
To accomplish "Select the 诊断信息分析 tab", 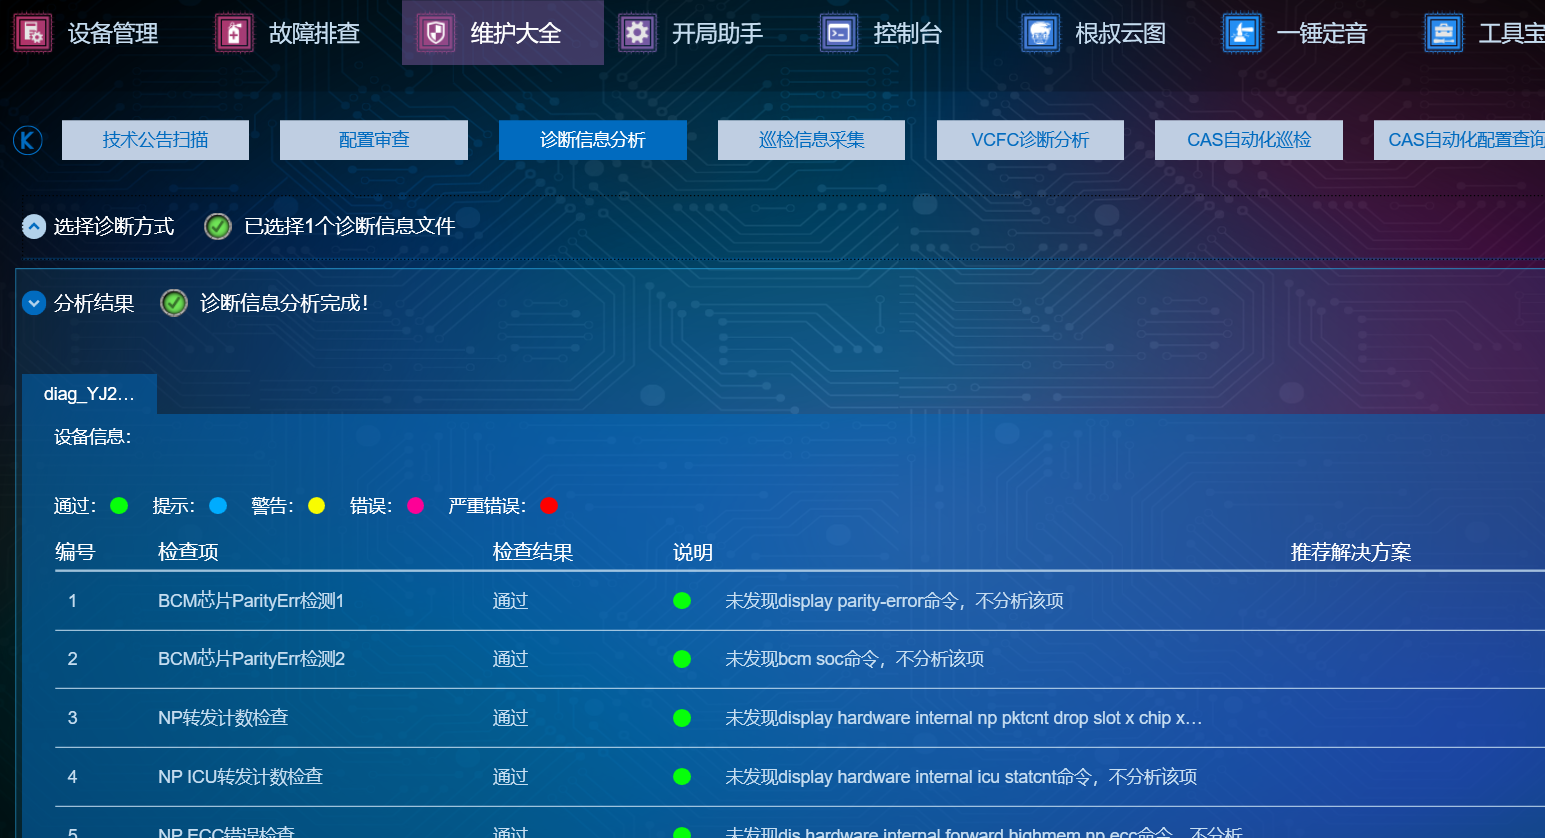I will point(593,140).
